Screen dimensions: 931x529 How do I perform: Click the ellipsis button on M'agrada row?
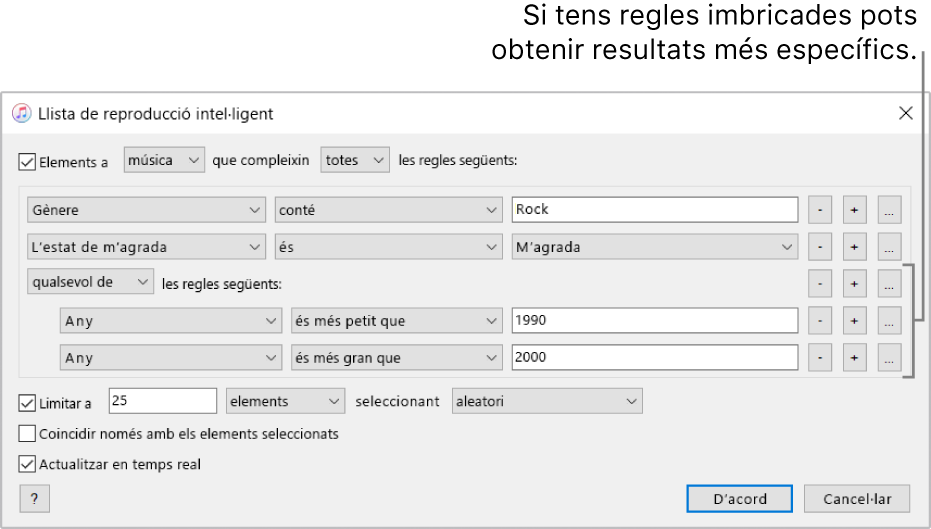(x=889, y=247)
